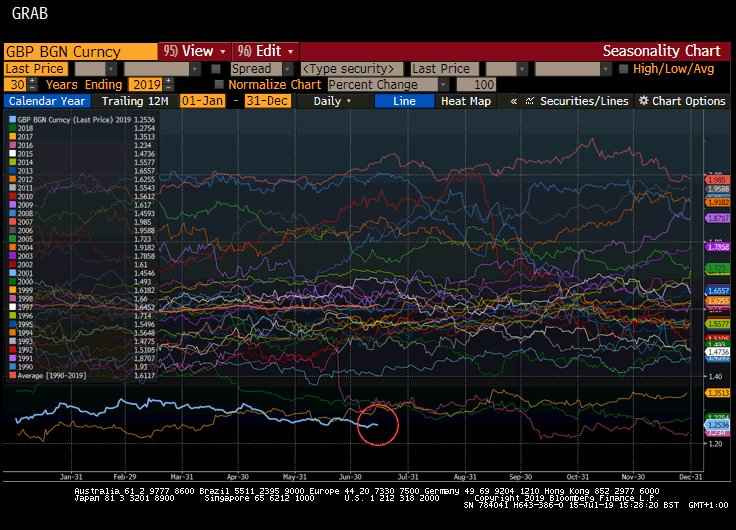Click the Securities/Lines chart icon

coord(530,101)
